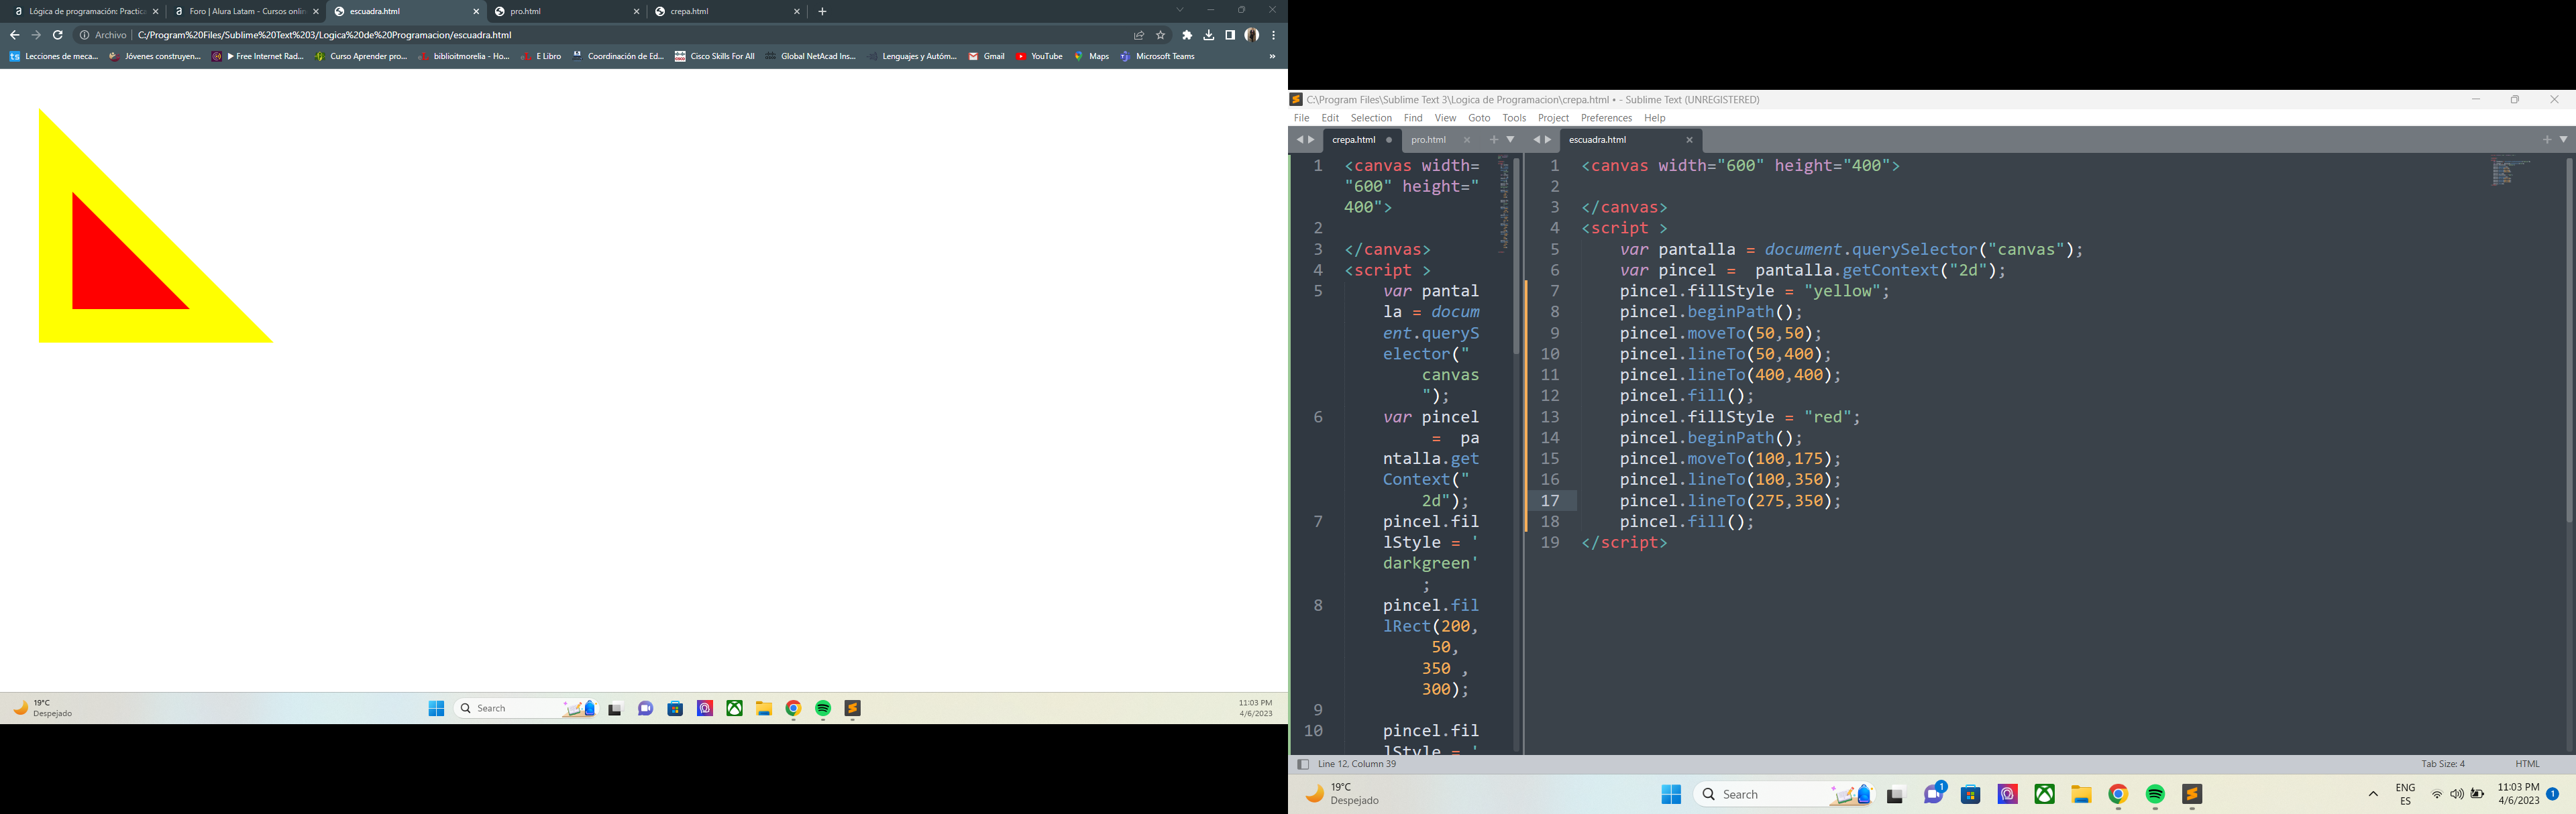This screenshot has width=2576, height=814.
Task: Close the pro.html Sublime tab
Action: pyautogui.click(x=1467, y=140)
